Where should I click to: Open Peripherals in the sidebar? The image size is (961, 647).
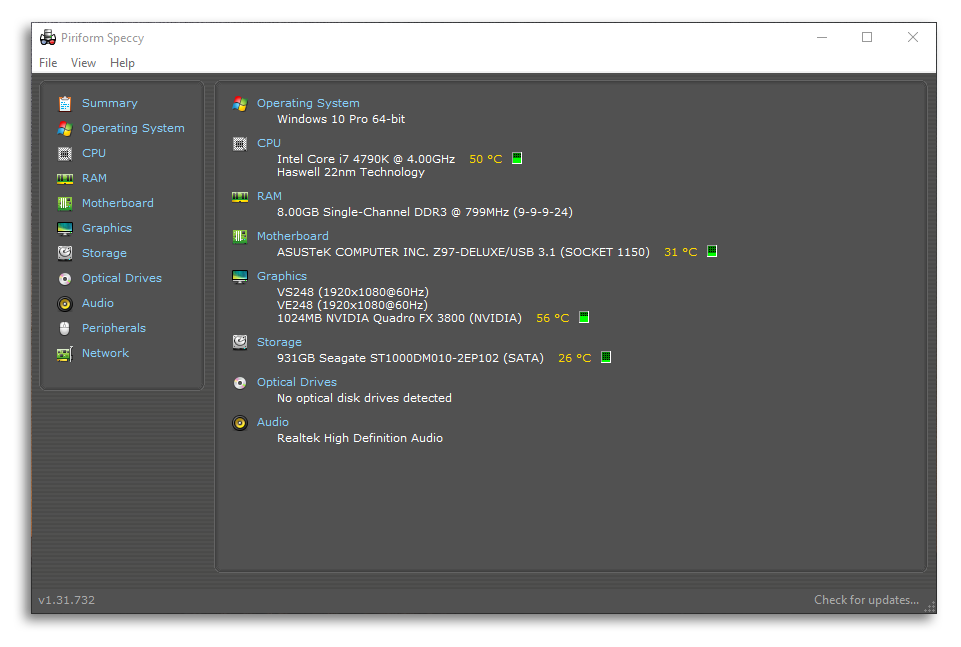click(x=114, y=328)
